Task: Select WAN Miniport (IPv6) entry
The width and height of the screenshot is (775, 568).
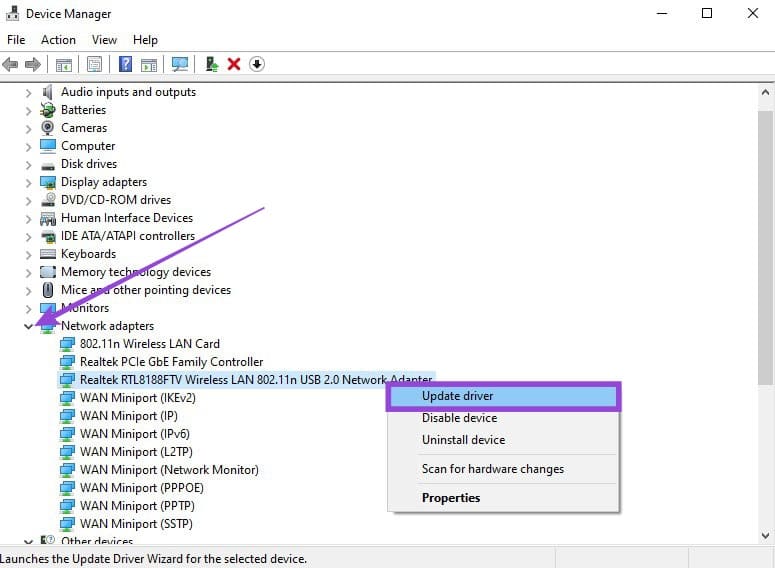Action: pos(135,434)
